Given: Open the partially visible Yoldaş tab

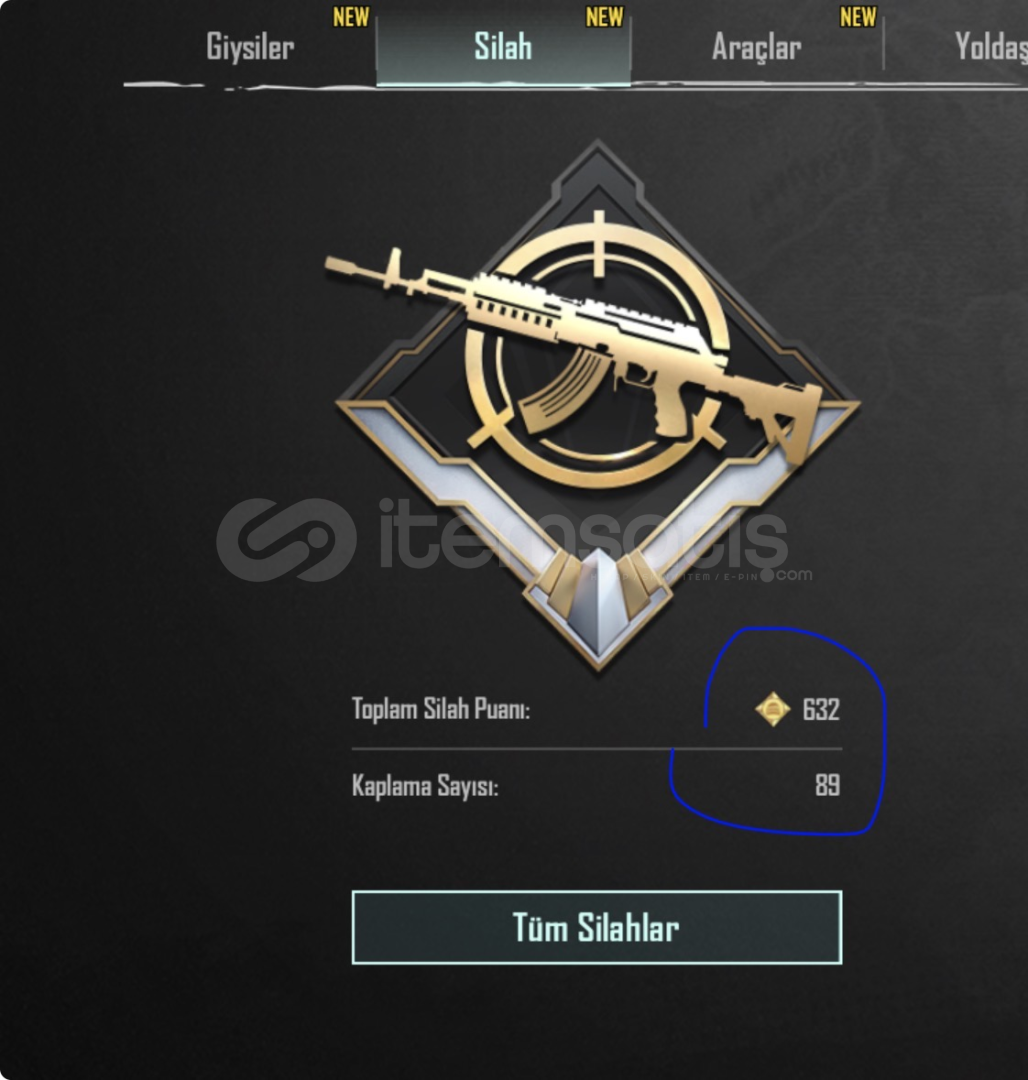Looking at the screenshot, I should (x=991, y=47).
